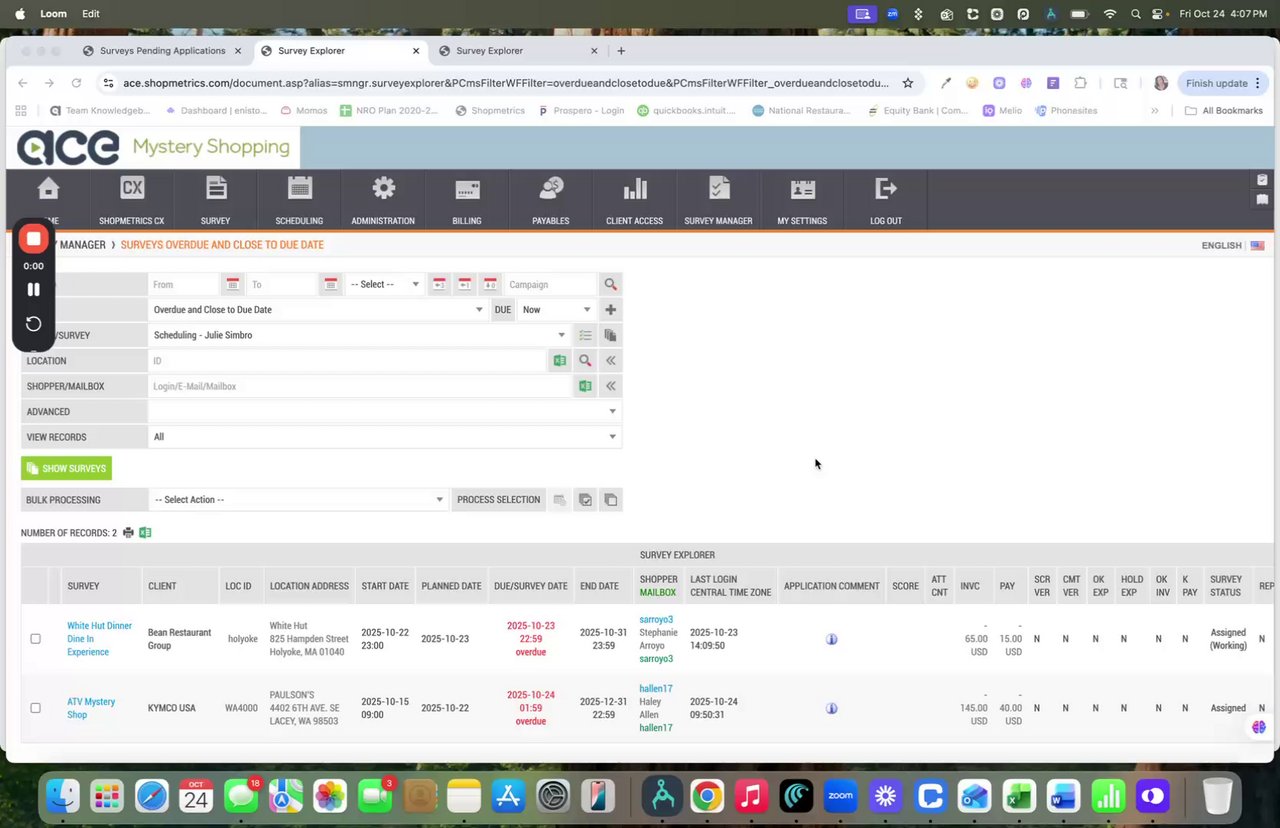Open the ATV Mystery Shop survey link
This screenshot has height=828, width=1280.
[x=91, y=708]
